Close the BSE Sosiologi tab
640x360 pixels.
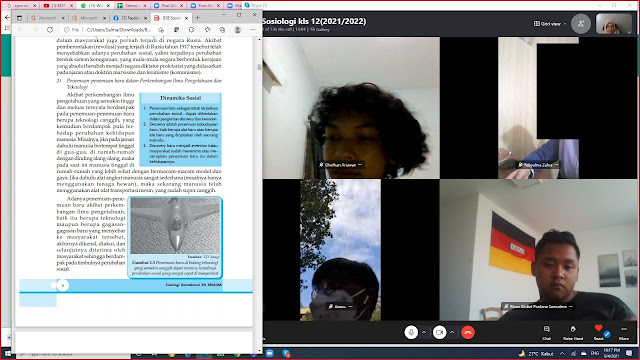point(186,18)
